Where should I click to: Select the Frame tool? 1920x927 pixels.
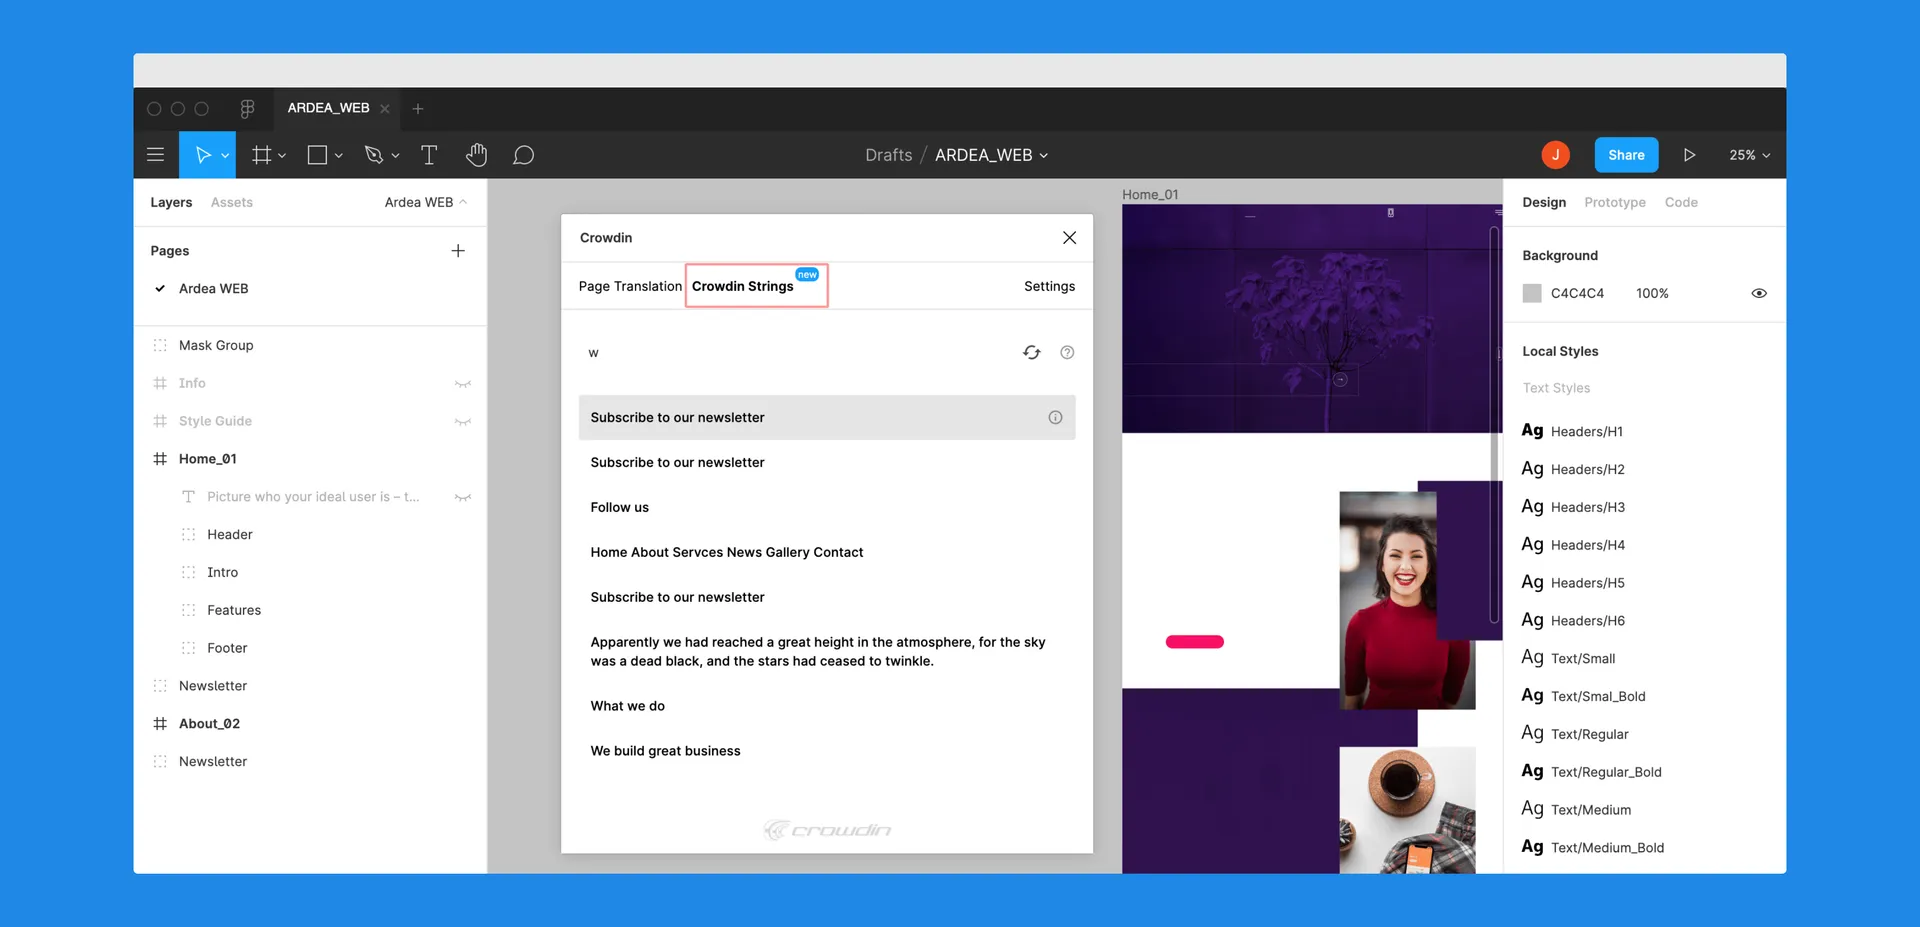[262, 155]
